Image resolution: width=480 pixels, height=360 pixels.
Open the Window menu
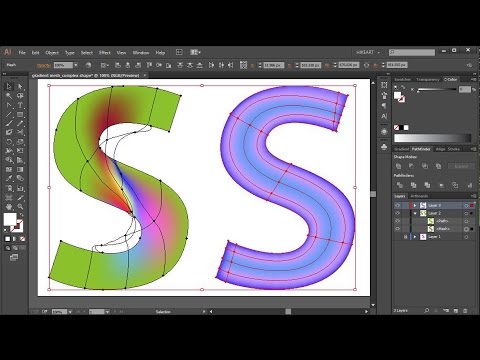coord(141,53)
